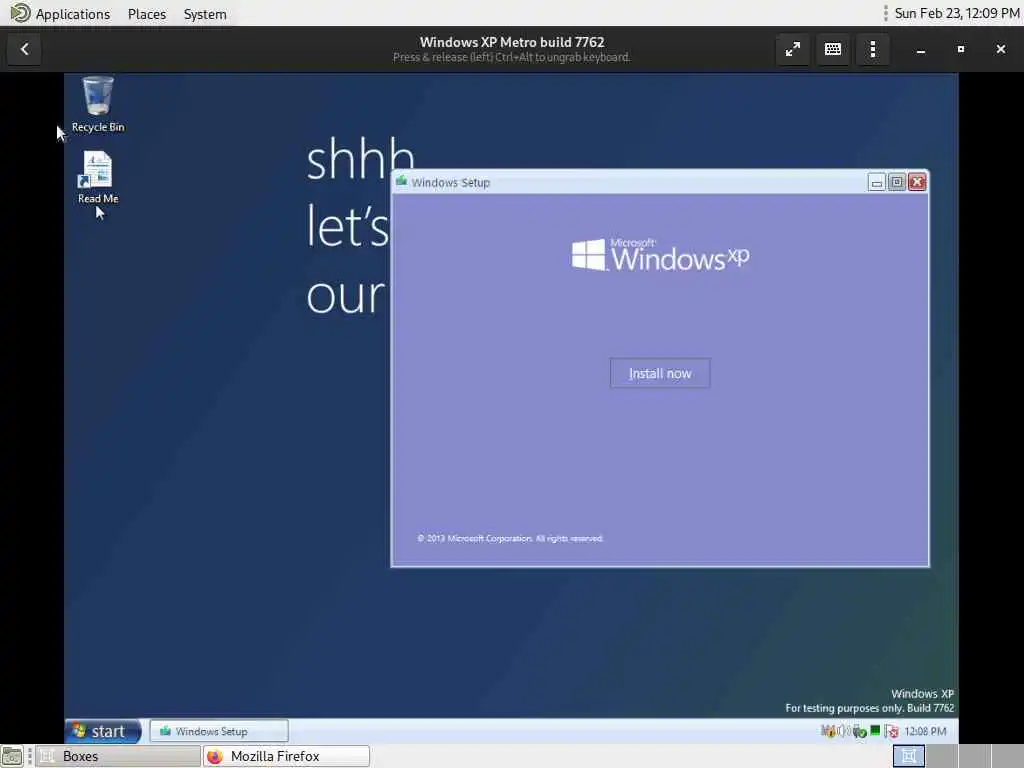
Task: Maximize the Windows Setup dialog
Action: [x=897, y=182]
